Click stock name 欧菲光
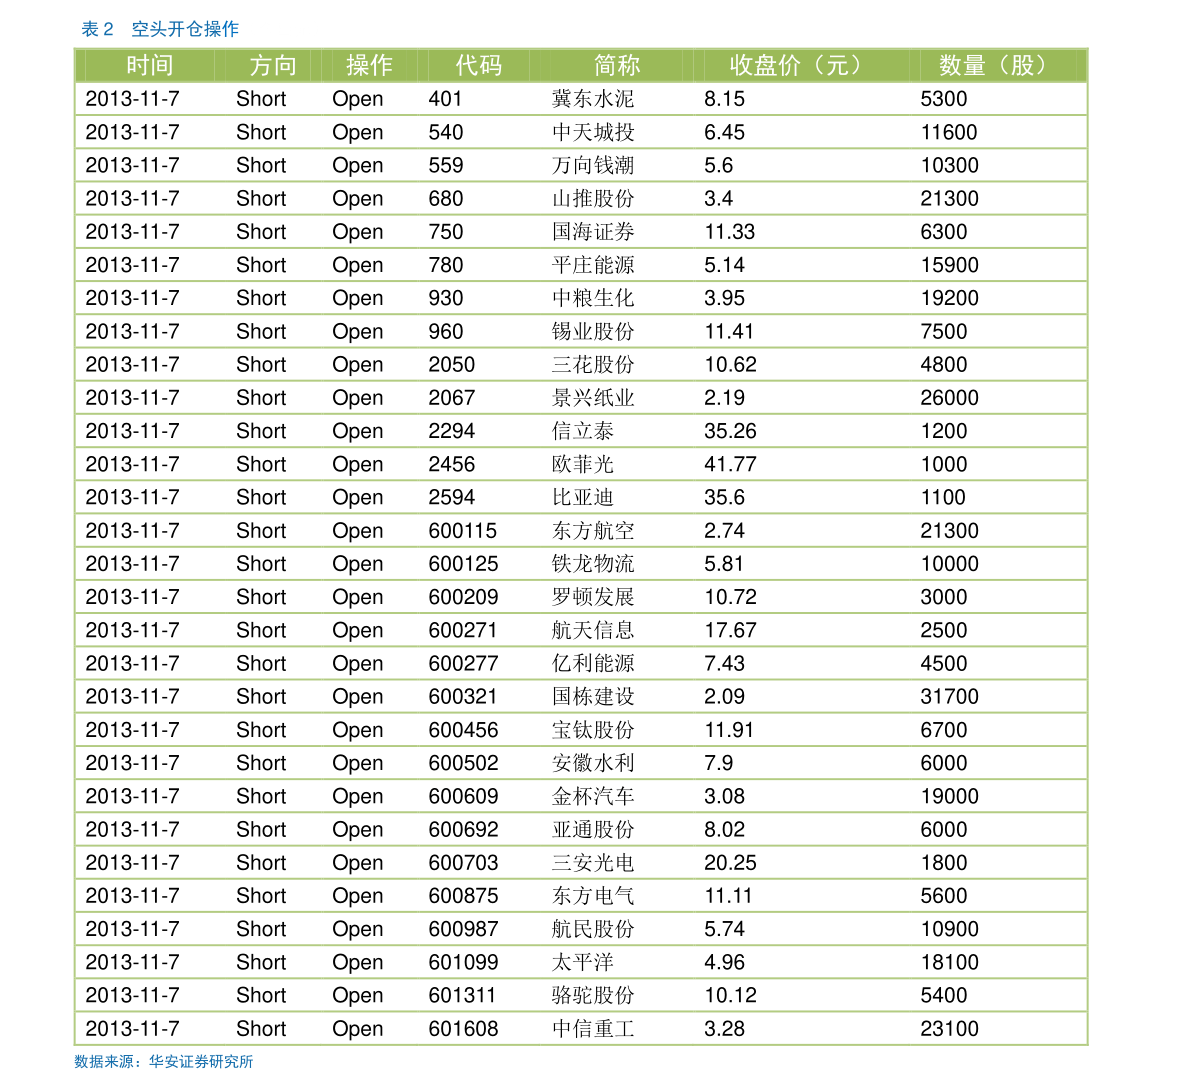 [583, 464]
